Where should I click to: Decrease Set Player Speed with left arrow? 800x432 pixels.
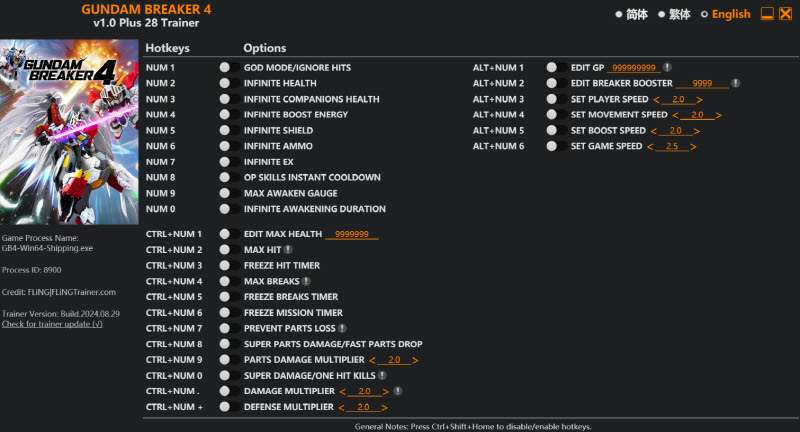click(x=656, y=99)
